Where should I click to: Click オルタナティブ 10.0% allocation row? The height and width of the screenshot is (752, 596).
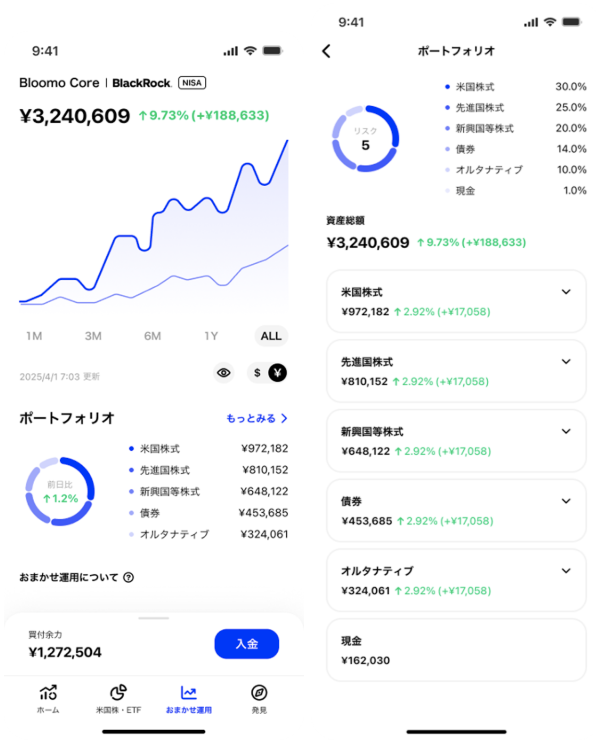(x=515, y=170)
